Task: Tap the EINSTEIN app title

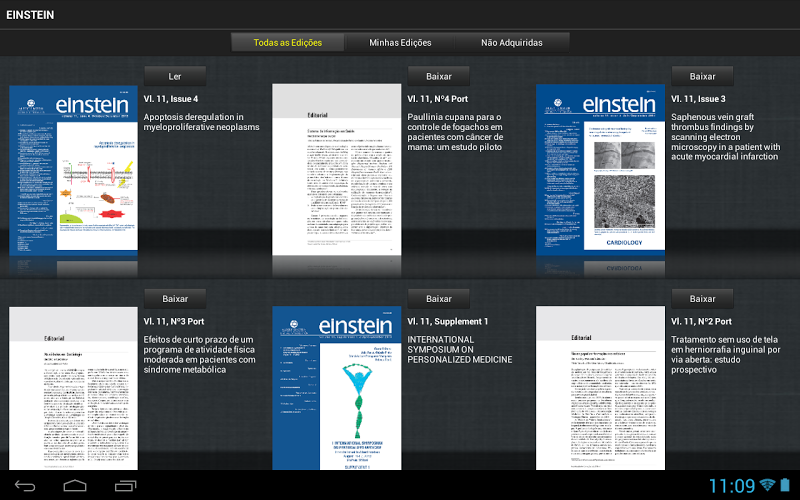Action: click(x=30, y=15)
